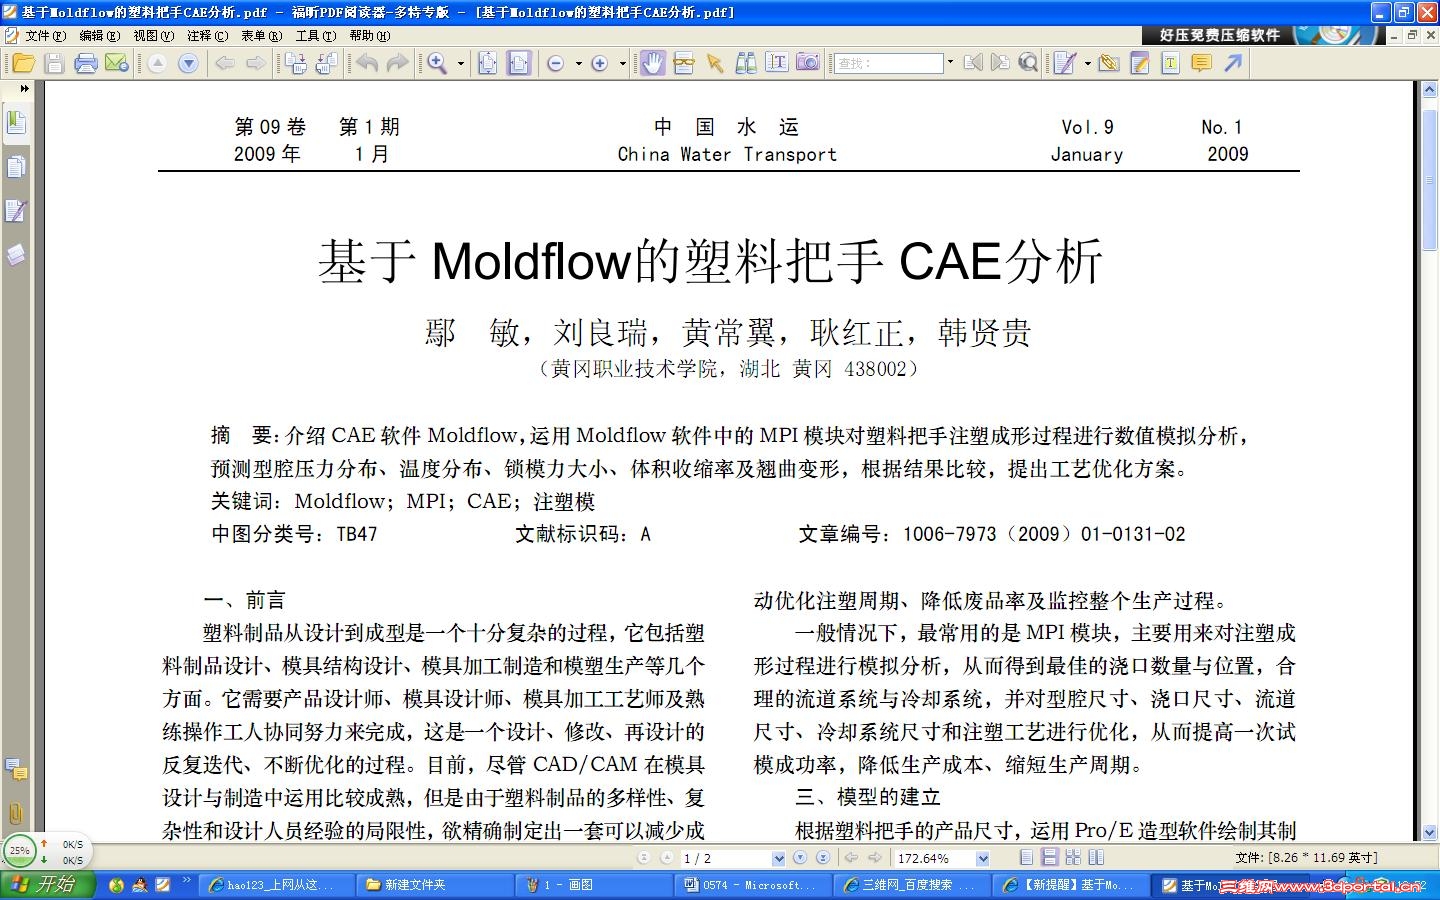Click into the 查找 find input field

(890, 63)
